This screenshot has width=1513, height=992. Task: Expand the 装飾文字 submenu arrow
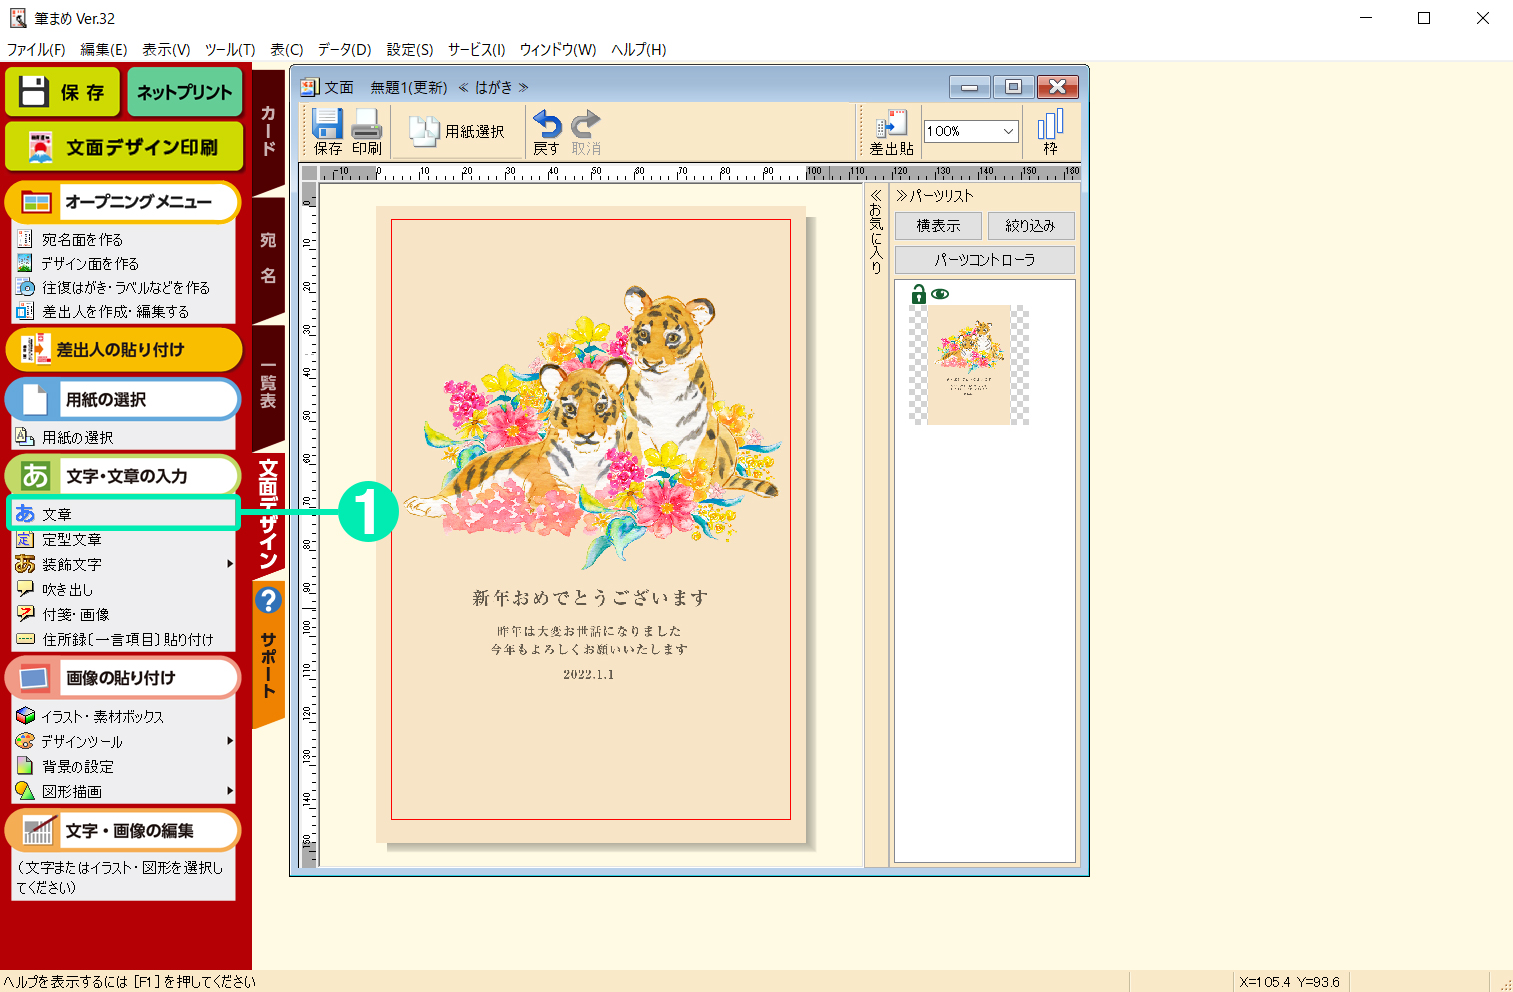230,564
